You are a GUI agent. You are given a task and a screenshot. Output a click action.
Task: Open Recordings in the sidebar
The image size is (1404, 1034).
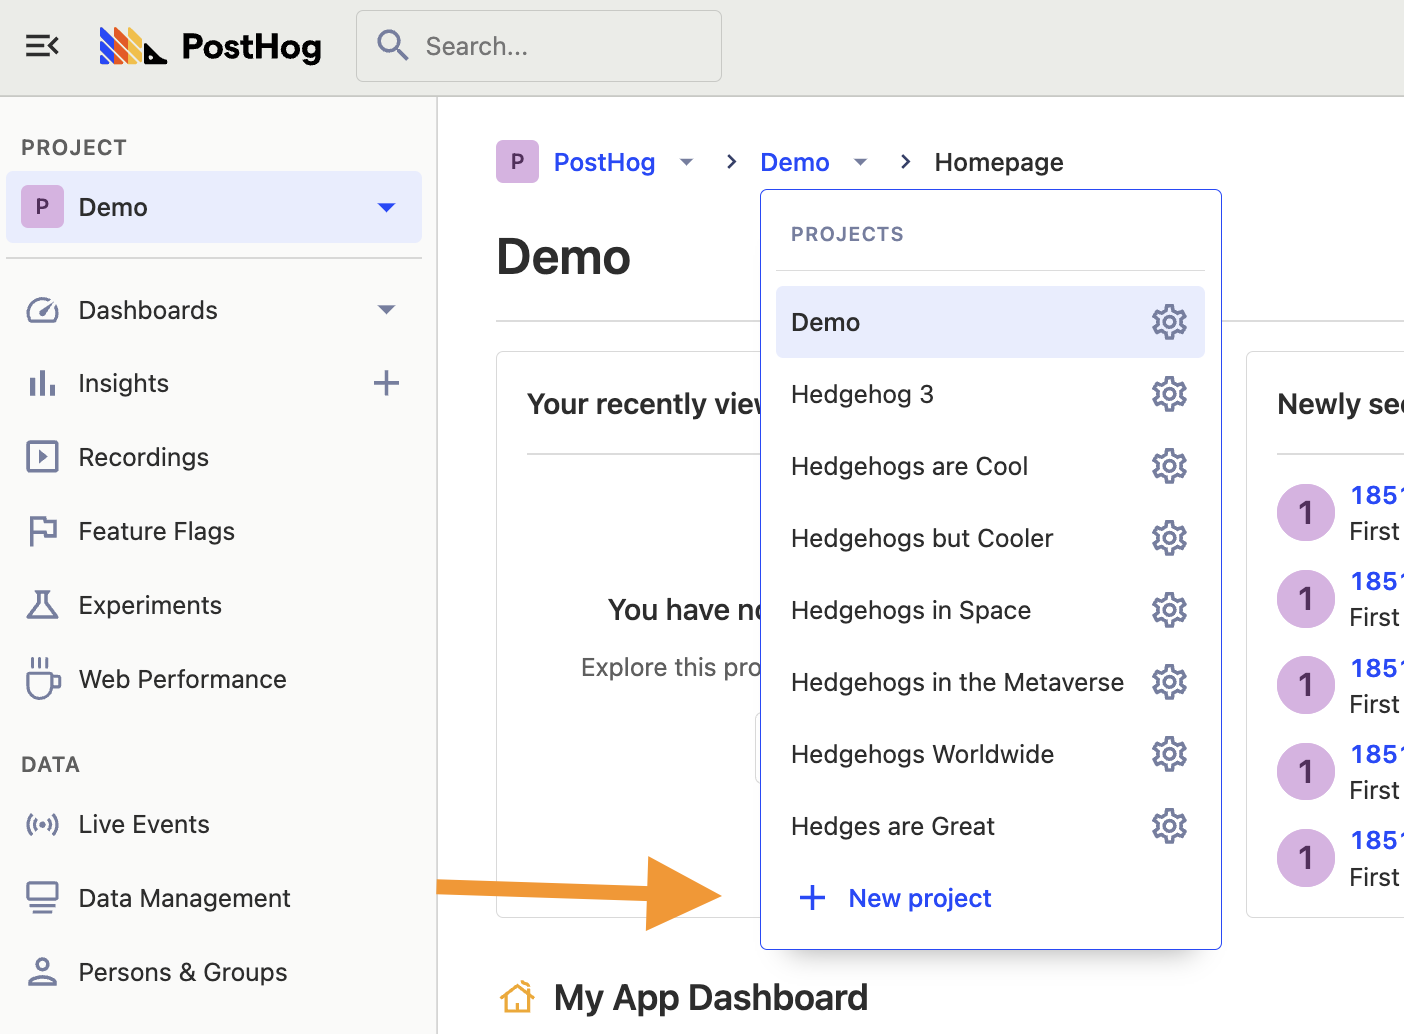tap(143, 457)
